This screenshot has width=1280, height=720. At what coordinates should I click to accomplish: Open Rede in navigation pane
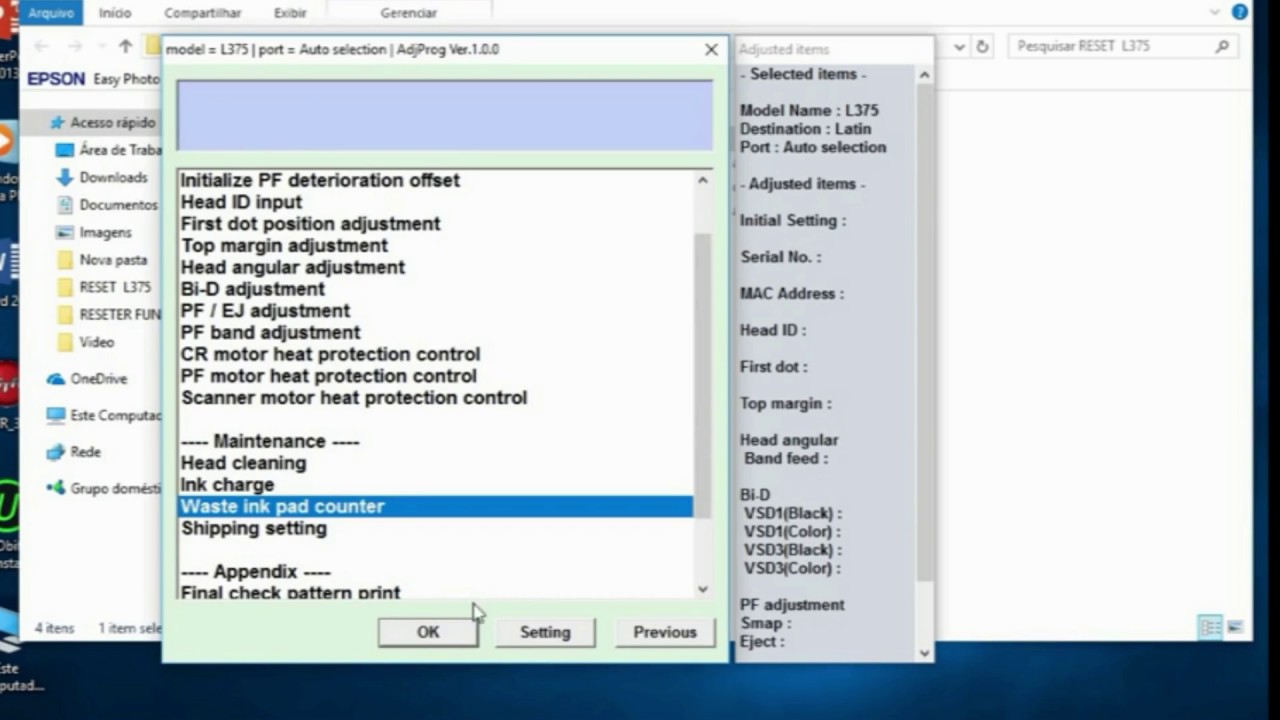point(74,452)
